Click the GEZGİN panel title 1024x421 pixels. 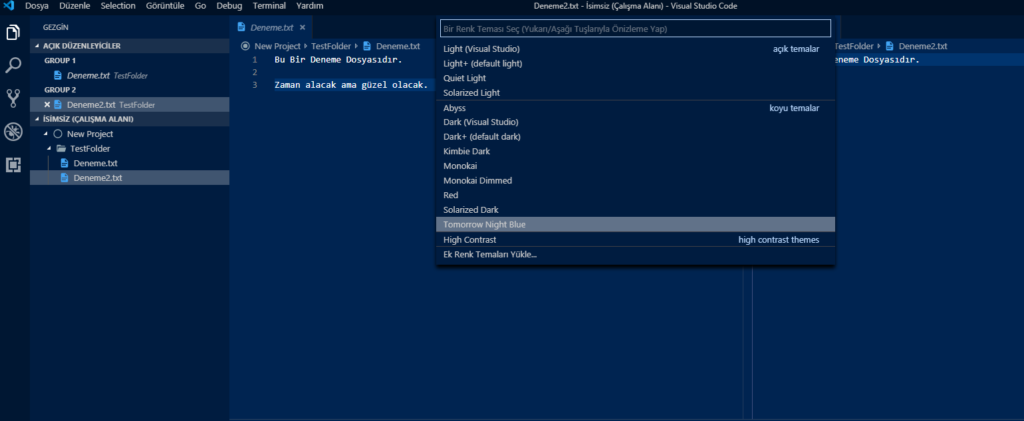coord(56,27)
